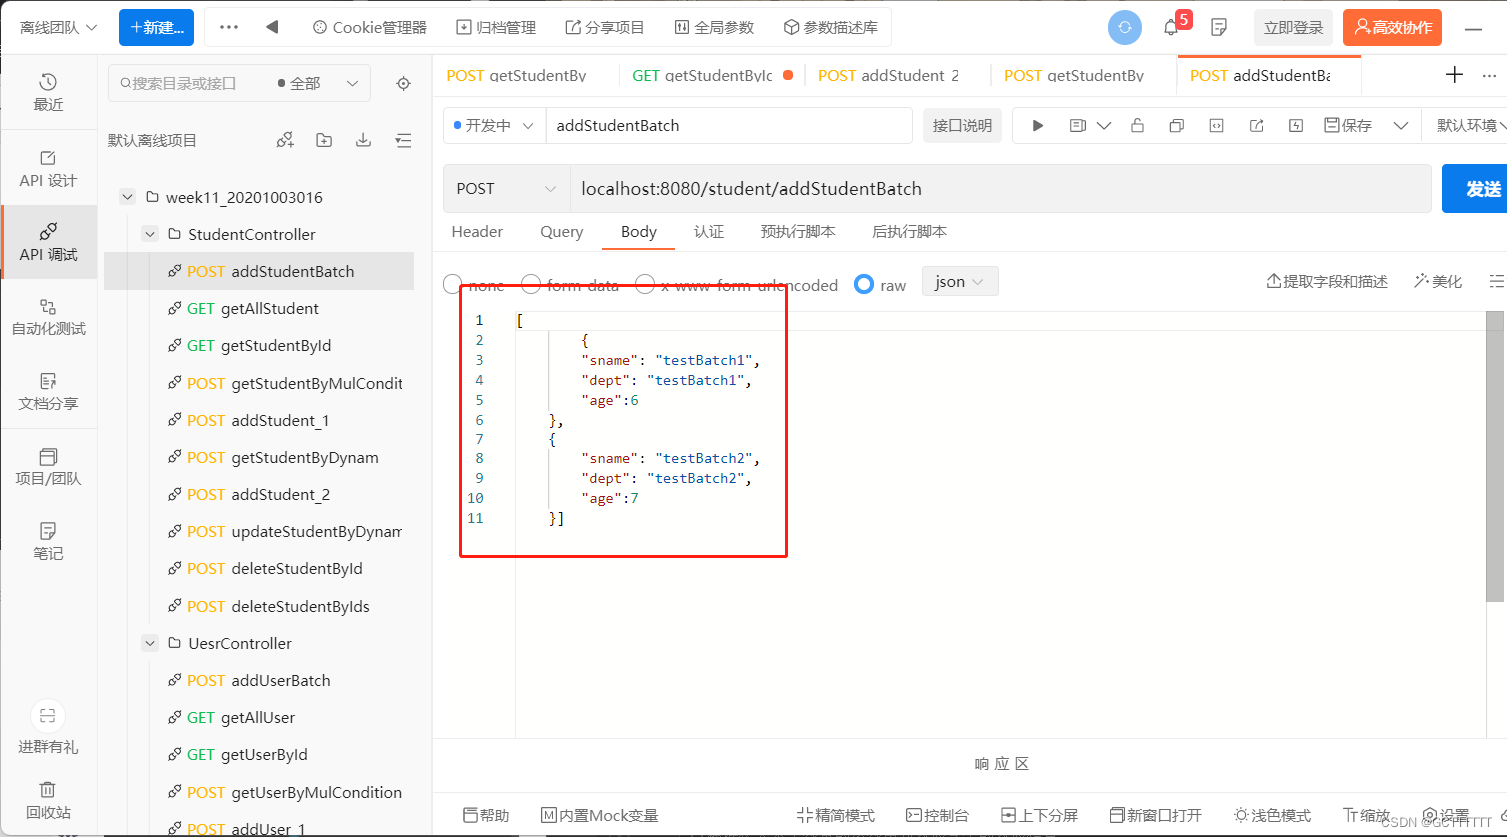Collapse the StudentController folder
This screenshot has height=837, width=1507.
[x=150, y=234]
